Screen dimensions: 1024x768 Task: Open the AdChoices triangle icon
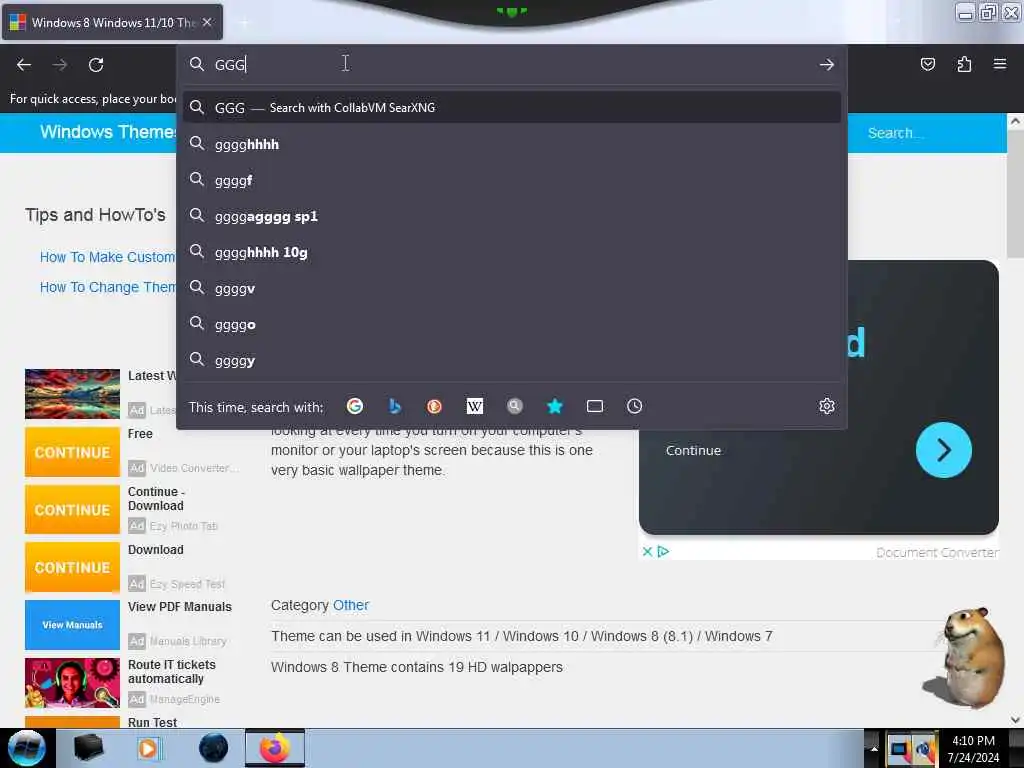tap(663, 552)
